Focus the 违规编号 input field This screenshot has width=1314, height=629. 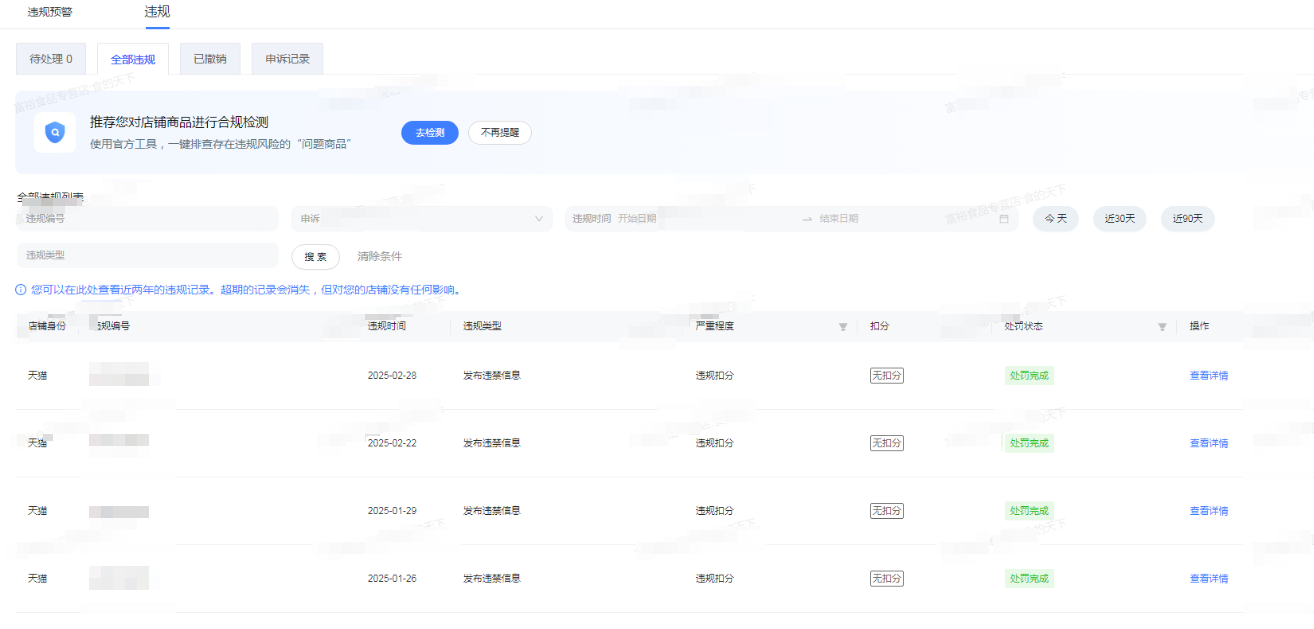point(147,219)
